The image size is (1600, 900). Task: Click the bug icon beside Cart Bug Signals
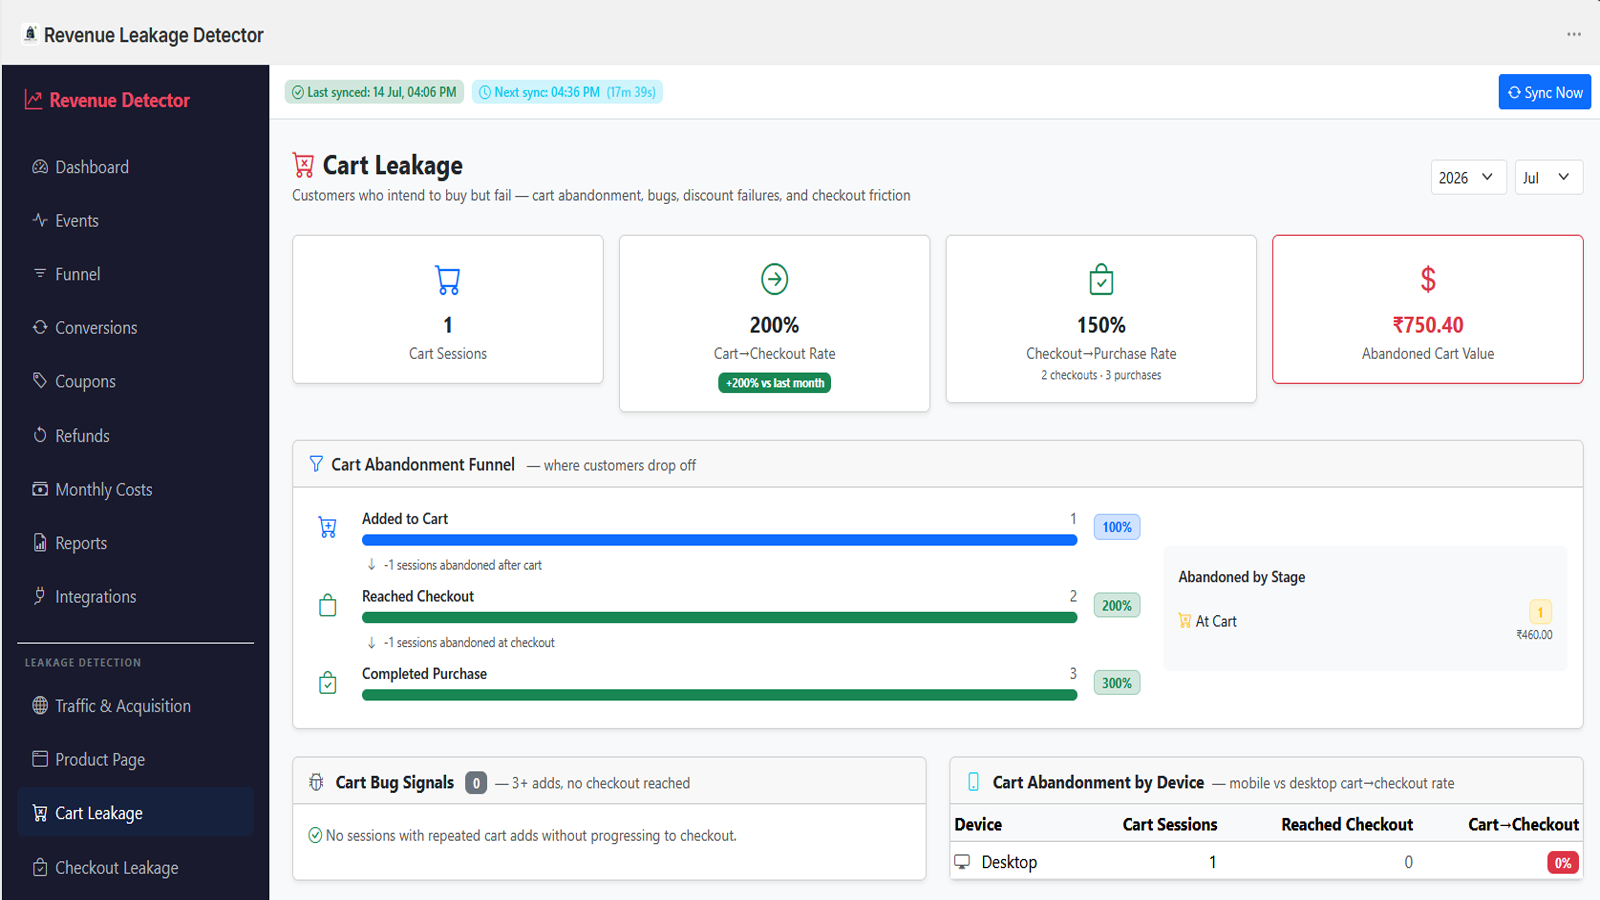click(x=316, y=782)
